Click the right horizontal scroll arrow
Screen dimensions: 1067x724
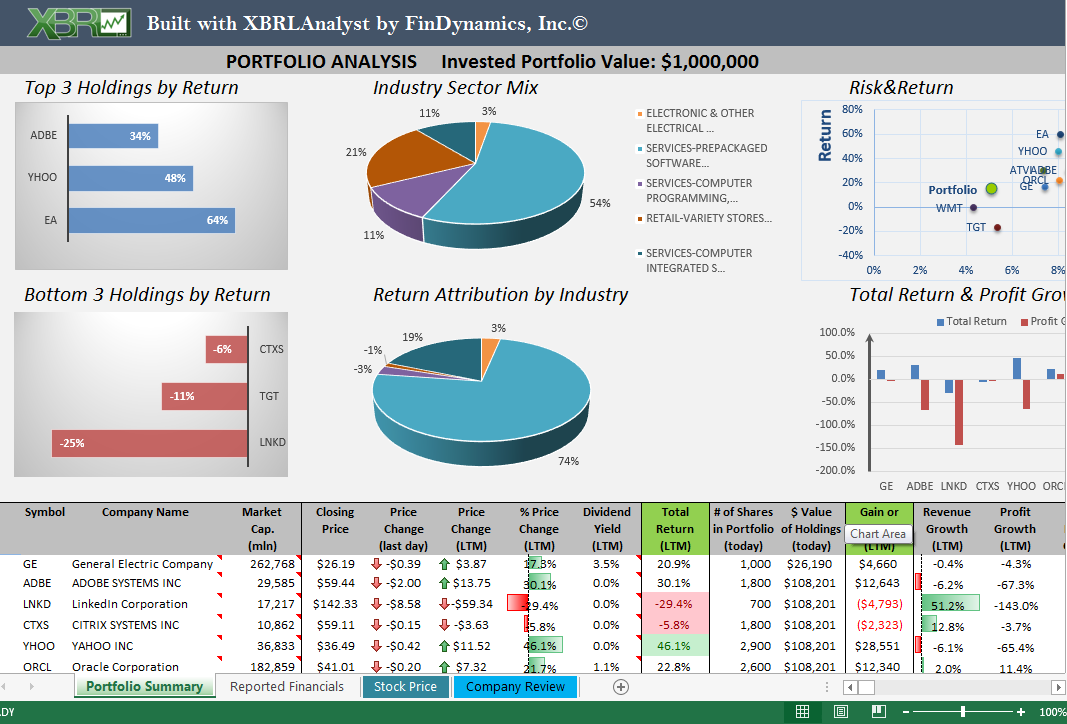click(x=1058, y=687)
